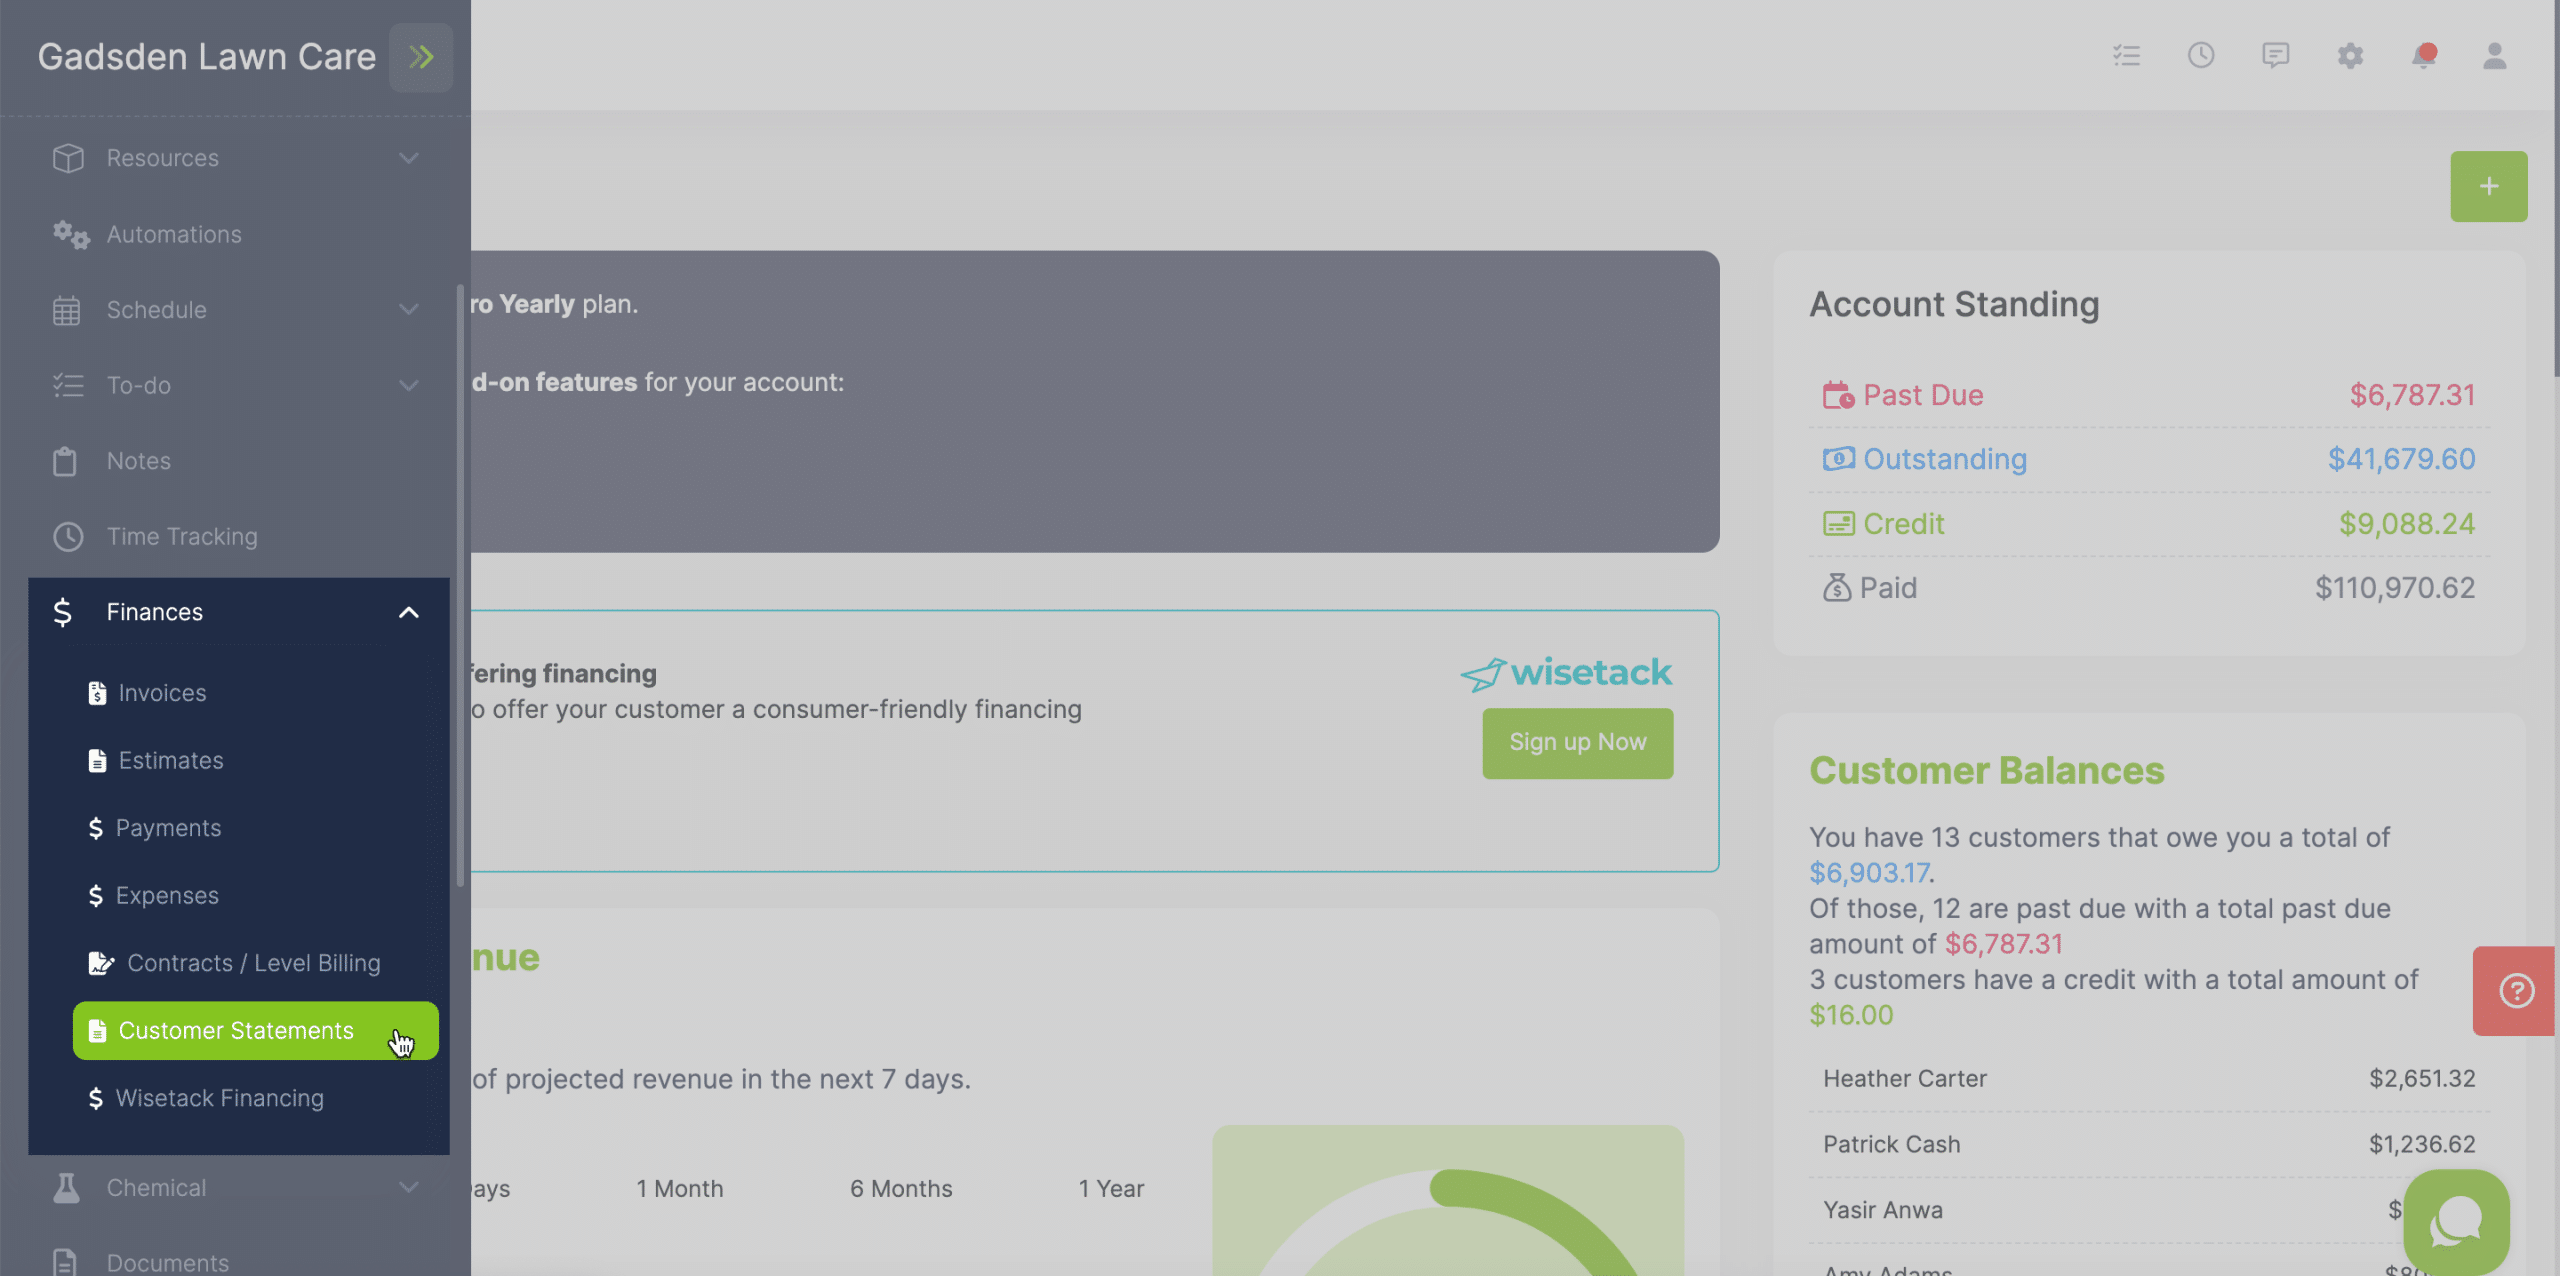Click the Schedule calendar icon
Screen dimensions: 2560x1276
click(x=66, y=310)
